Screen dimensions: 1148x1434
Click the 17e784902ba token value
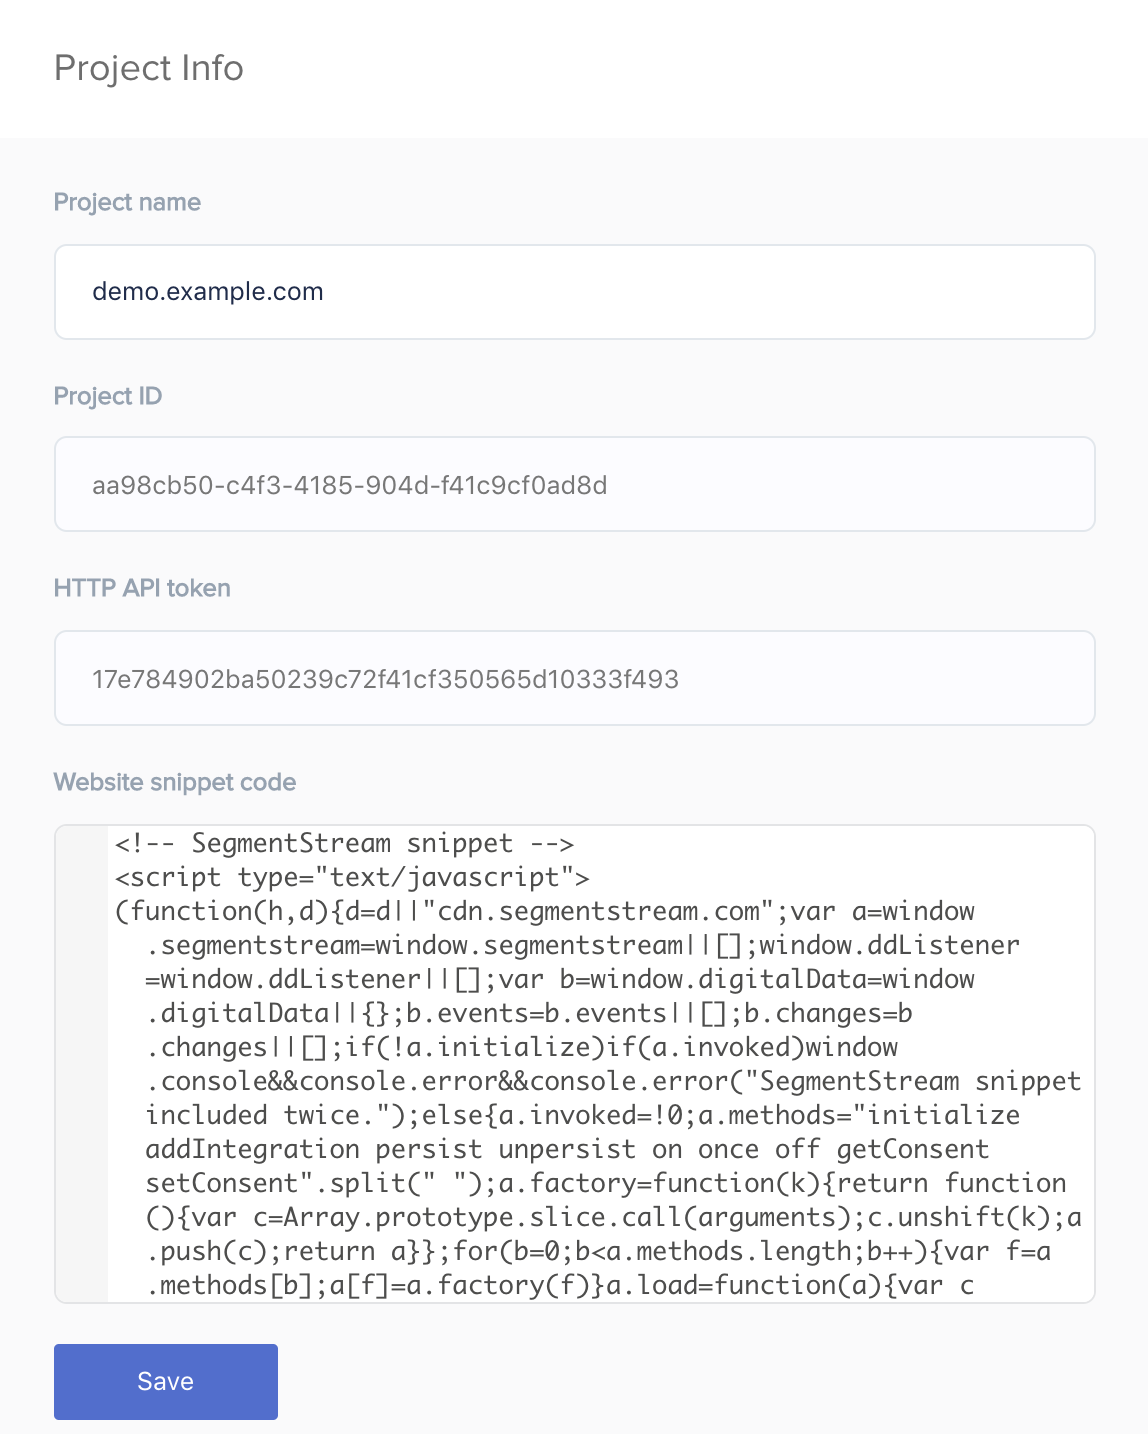tap(386, 679)
